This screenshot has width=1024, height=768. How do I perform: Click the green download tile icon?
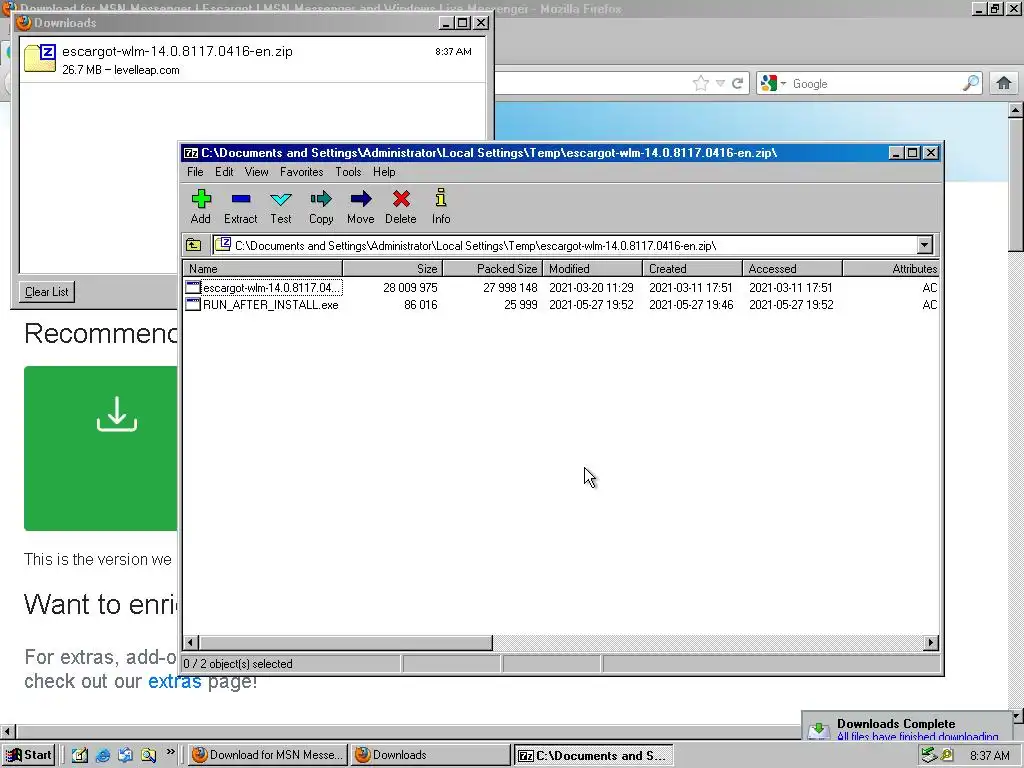point(117,414)
